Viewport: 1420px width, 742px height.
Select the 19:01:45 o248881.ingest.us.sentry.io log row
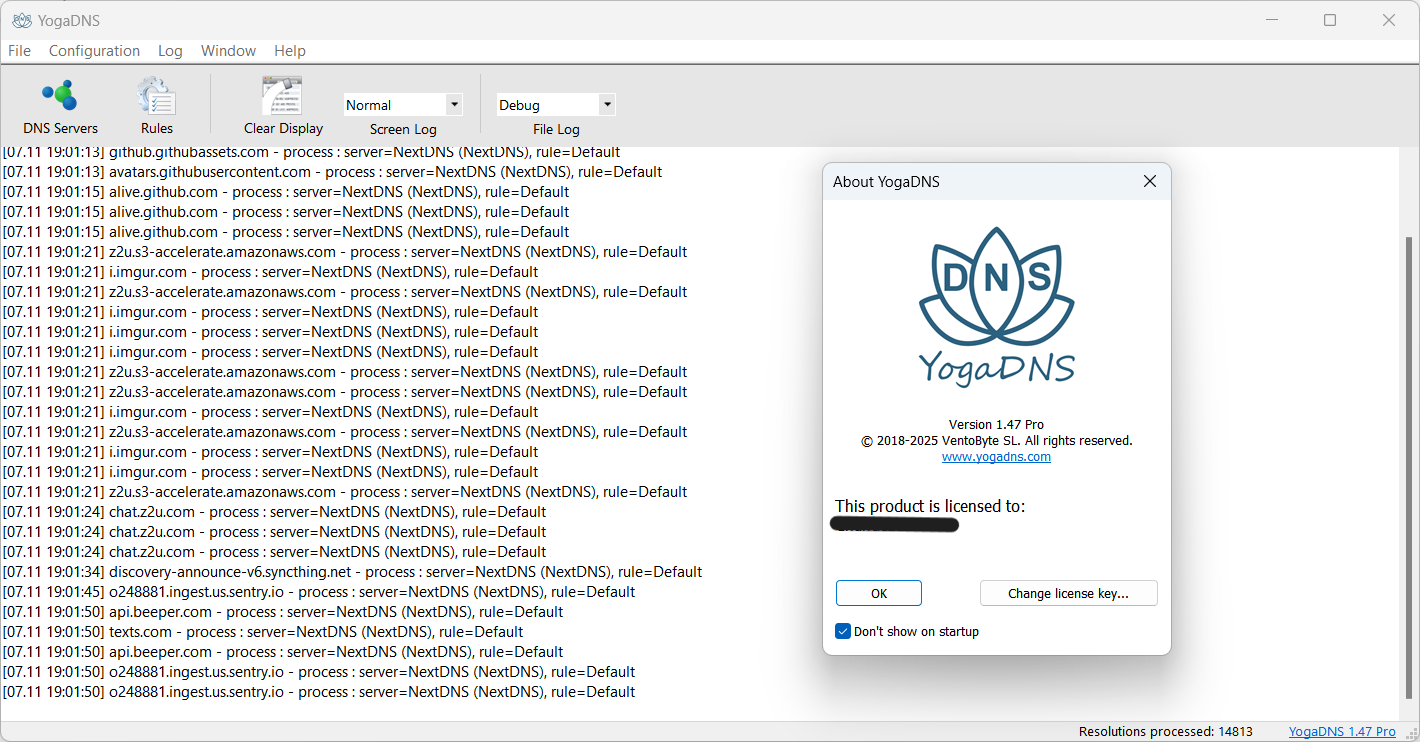pos(318,592)
